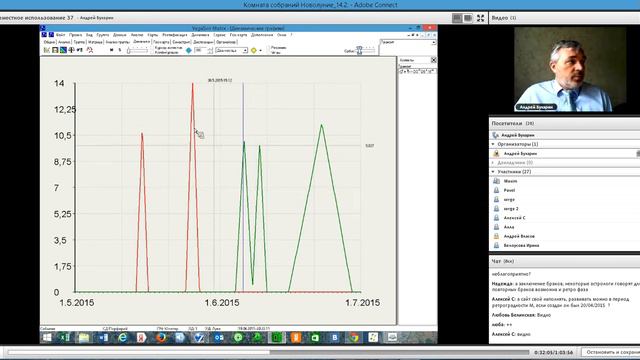Click the blue checkmark taskbar icon
Image resolution: width=640 pixels, height=360 pixels.
[x=199, y=338]
